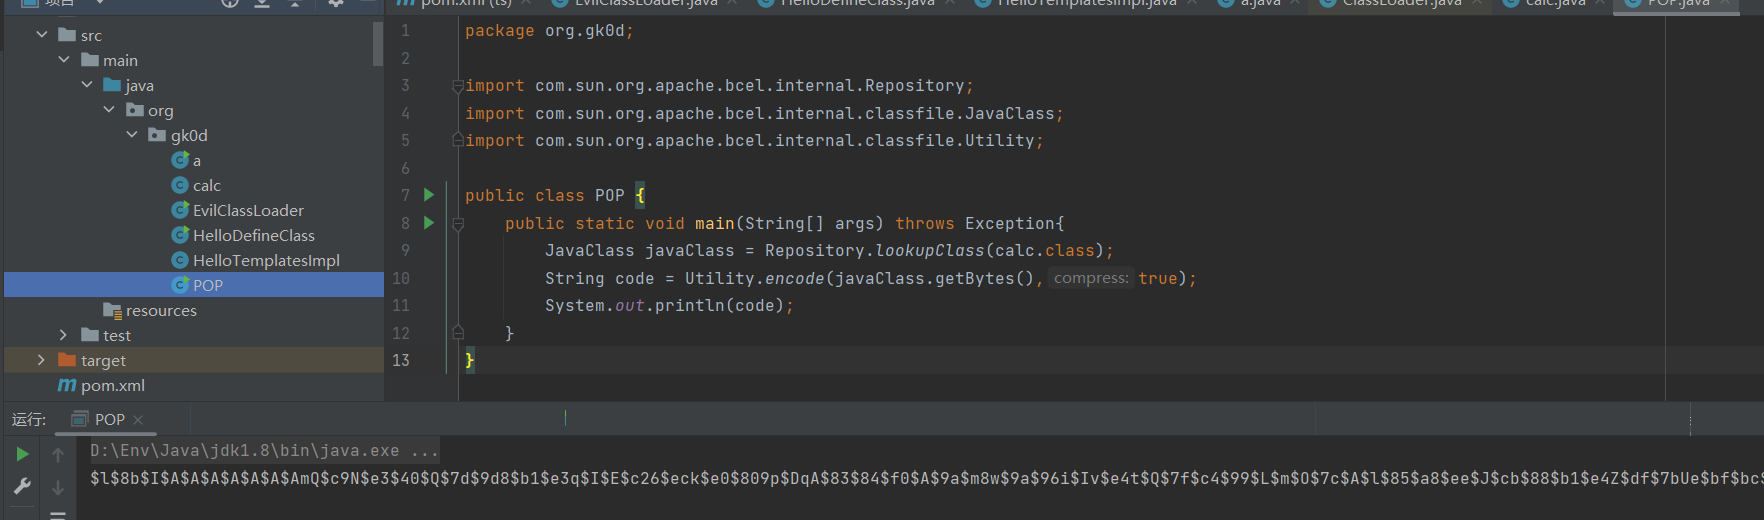Click the orange target folder icon
The height and width of the screenshot is (520, 1764).
pyautogui.click(x=67, y=360)
